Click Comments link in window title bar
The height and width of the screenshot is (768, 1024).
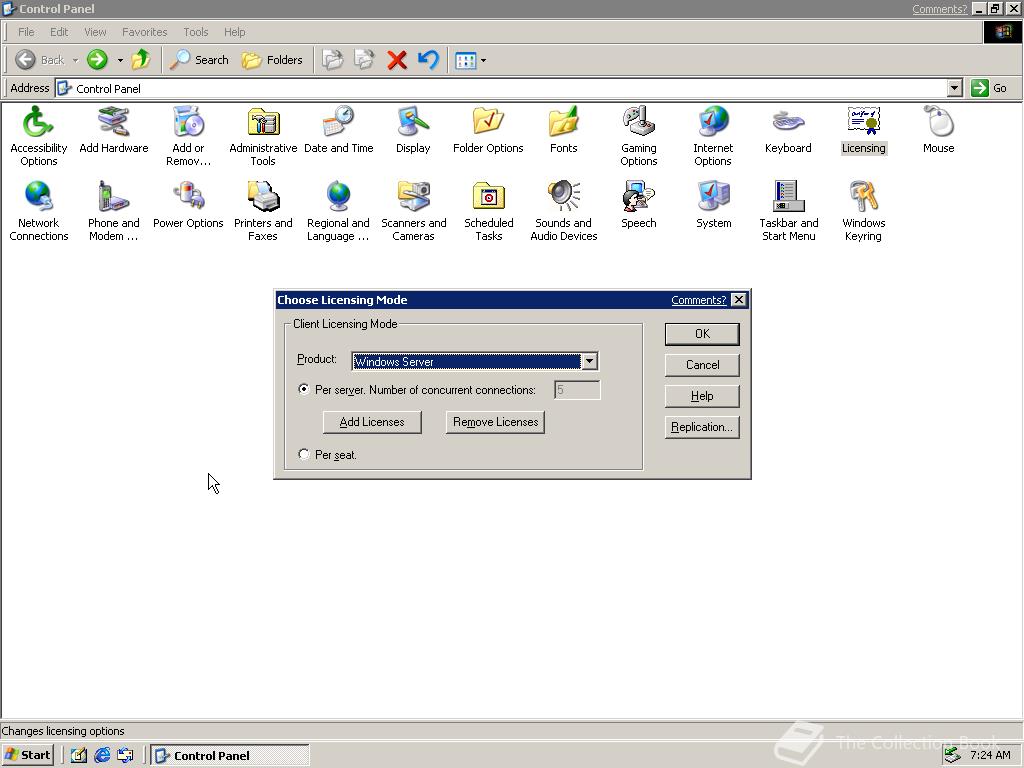(x=939, y=8)
